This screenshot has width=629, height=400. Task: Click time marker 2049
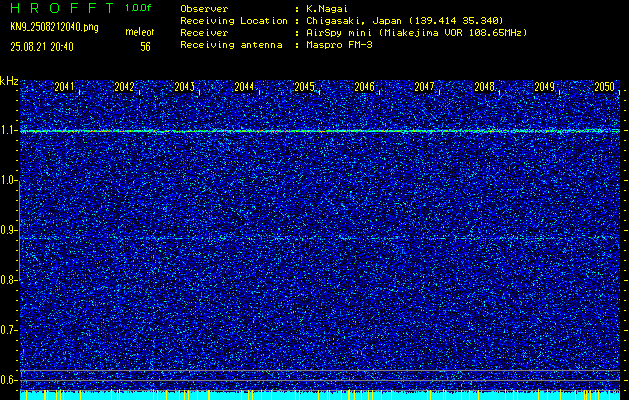545,87
